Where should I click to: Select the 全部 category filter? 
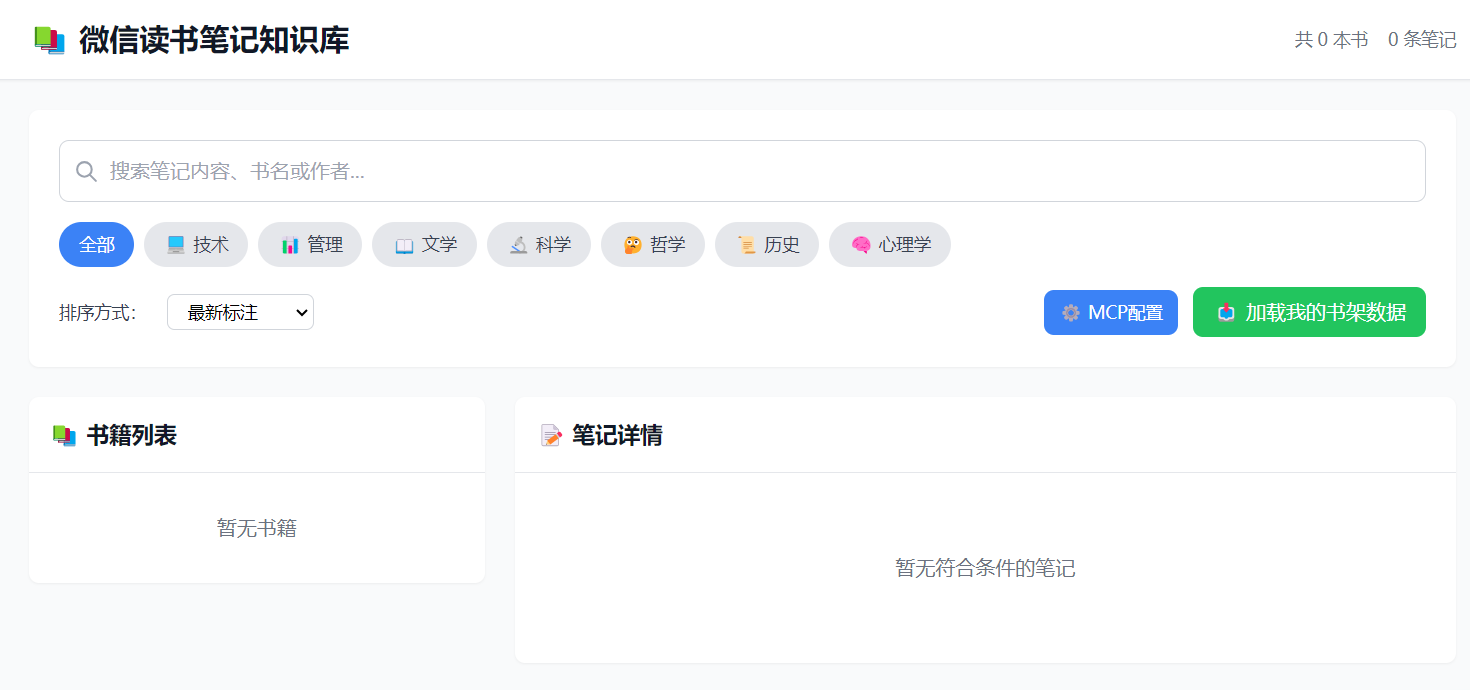[x=97, y=245]
